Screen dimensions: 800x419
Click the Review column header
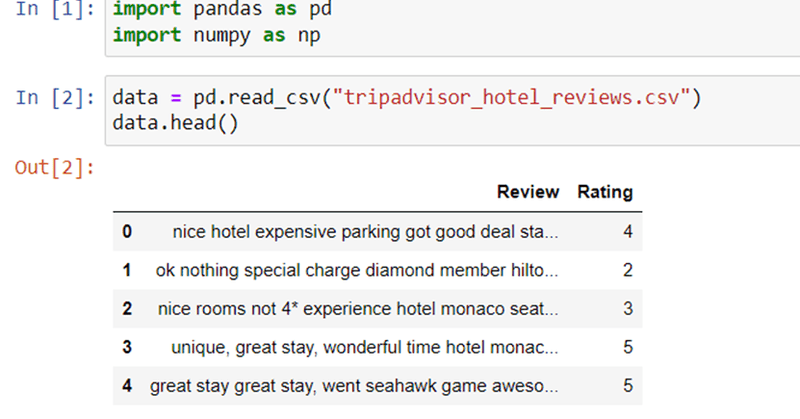(528, 192)
